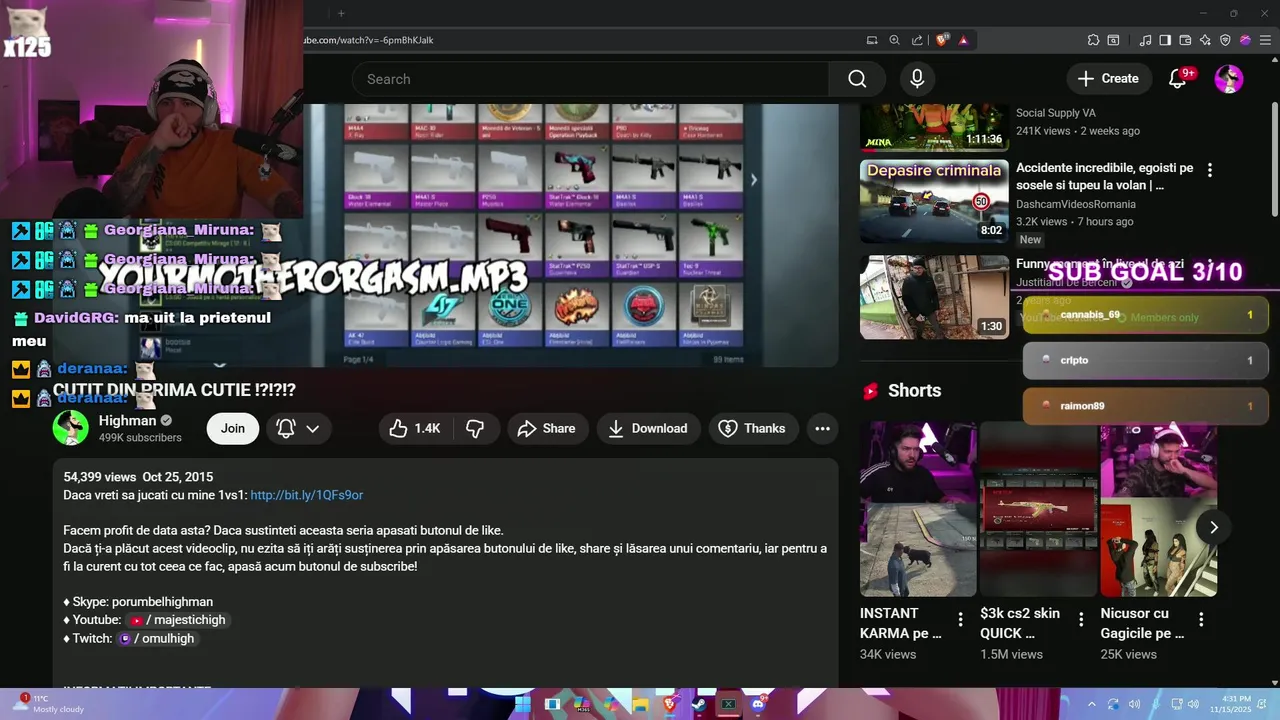
Task: Open the bit.ly 1vs1 link
Action: coord(307,495)
